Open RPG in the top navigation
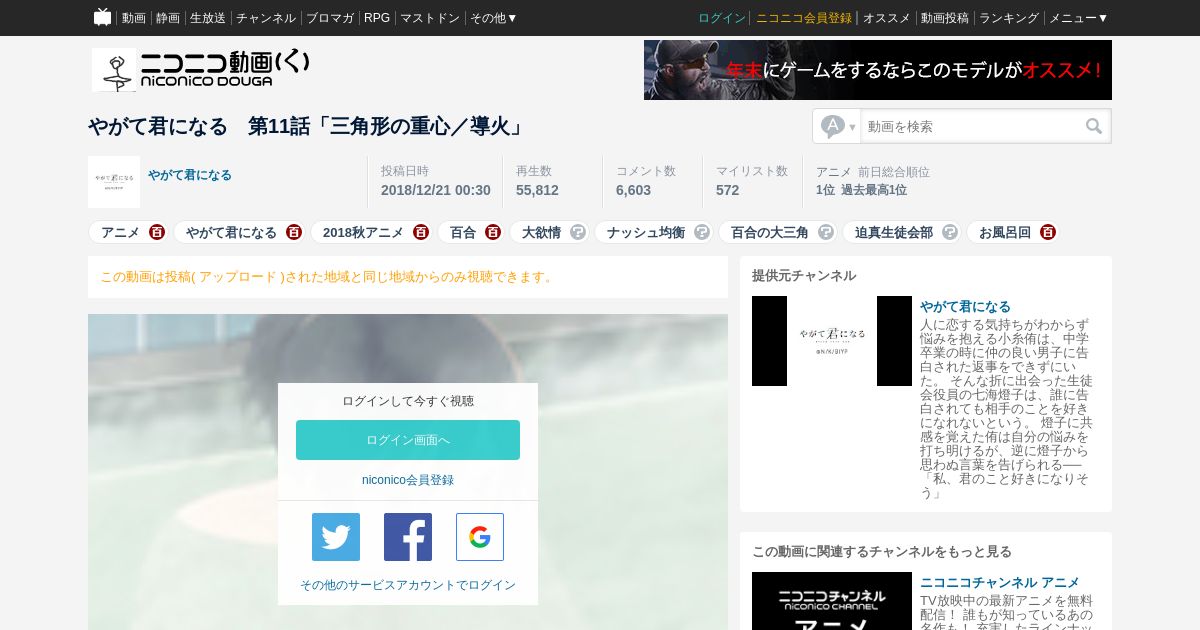The height and width of the screenshot is (630, 1200). click(377, 18)
